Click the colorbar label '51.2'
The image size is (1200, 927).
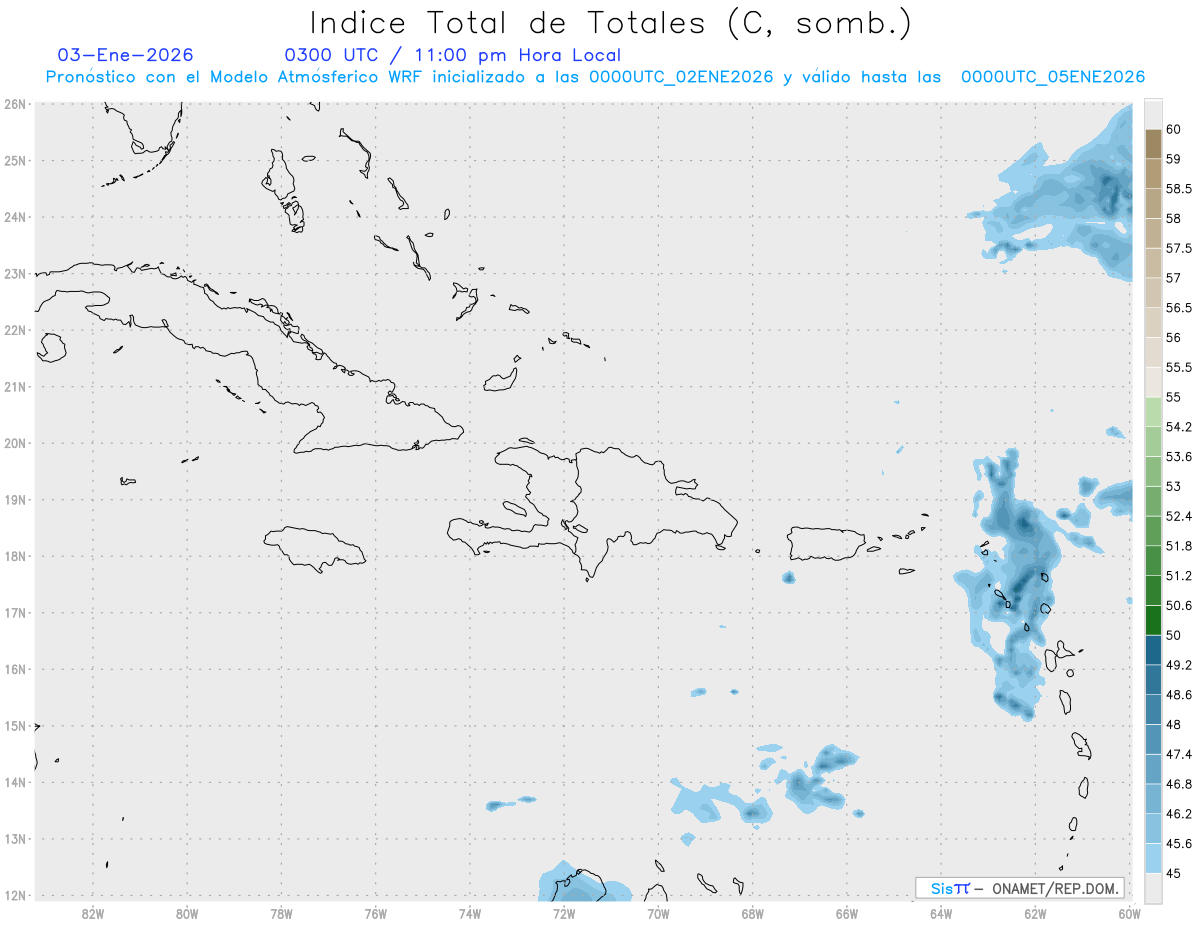[x=1178, y=576]
